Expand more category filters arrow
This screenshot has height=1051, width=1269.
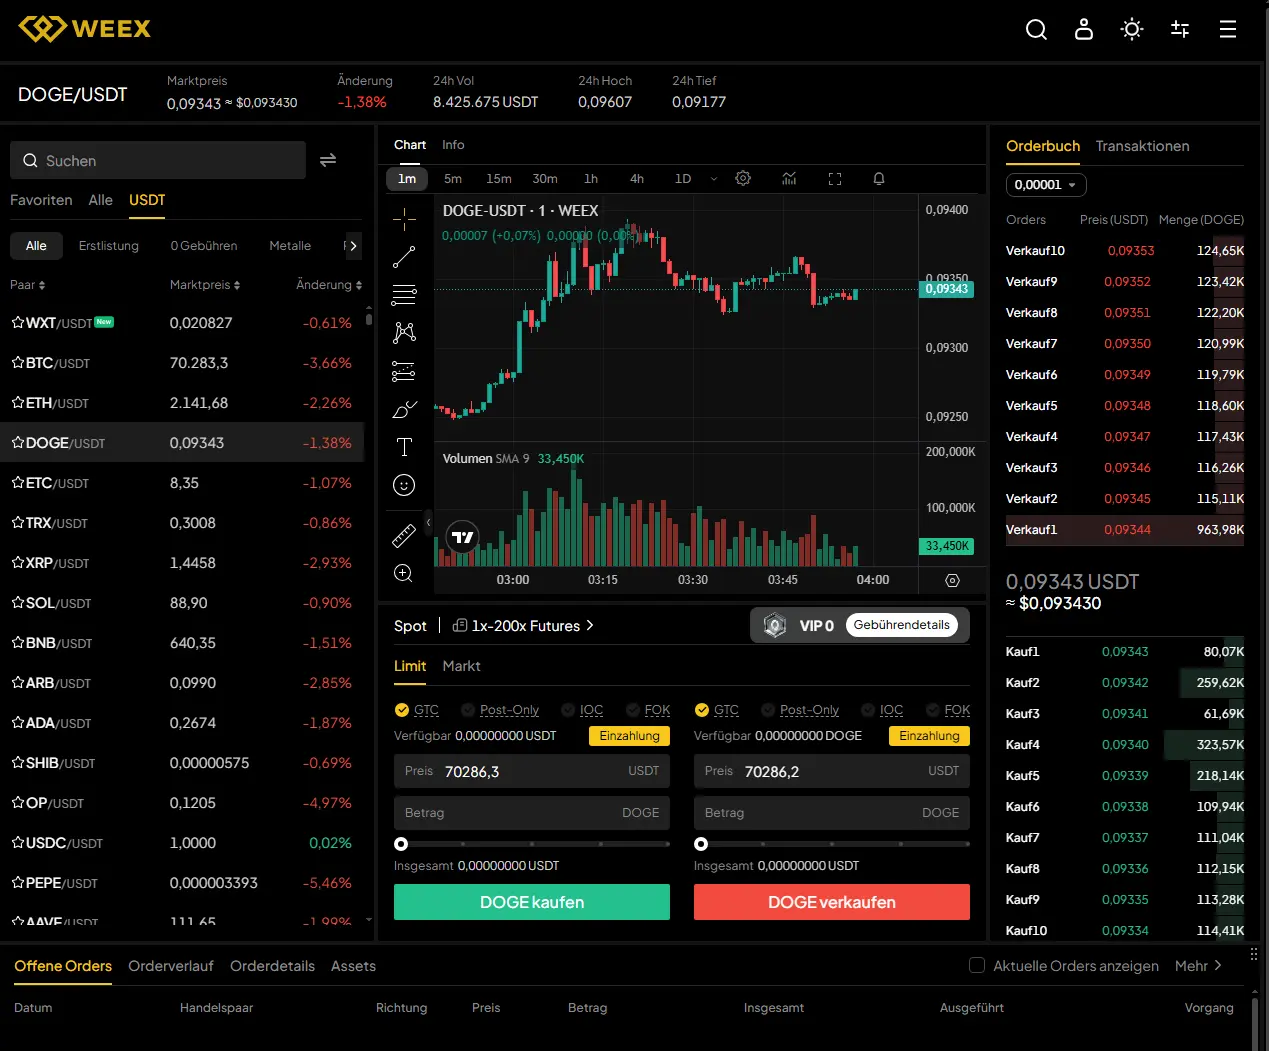pos(352,245)
